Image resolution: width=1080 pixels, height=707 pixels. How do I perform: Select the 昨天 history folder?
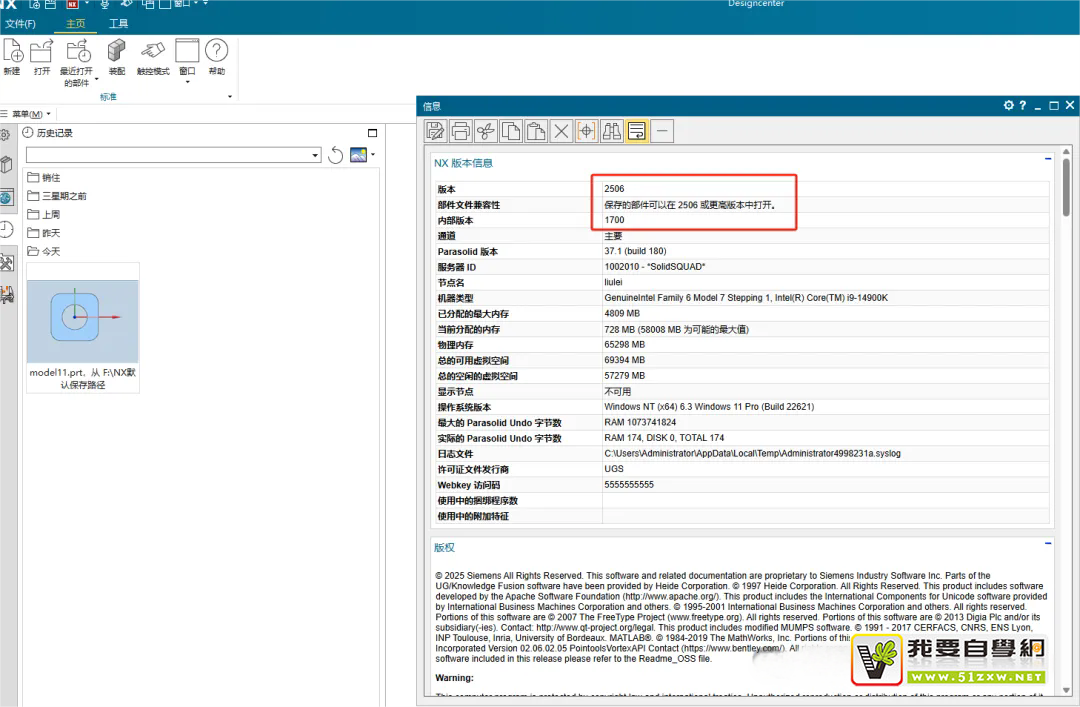pyautogui.click(x=50, y=233)
